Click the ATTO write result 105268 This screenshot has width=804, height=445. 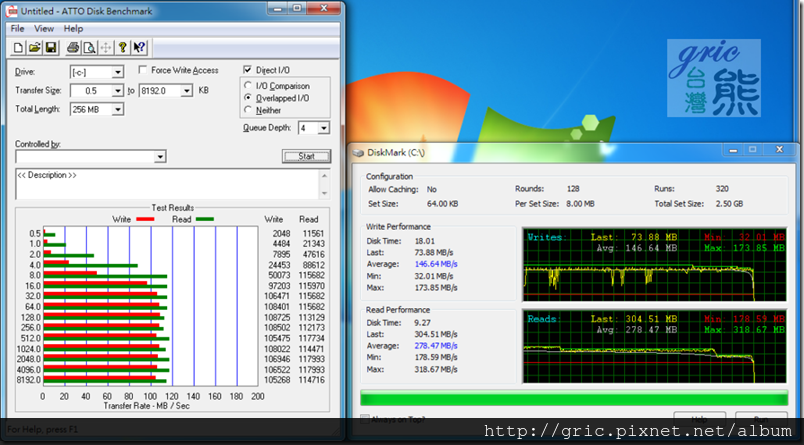tap(277, 380)
